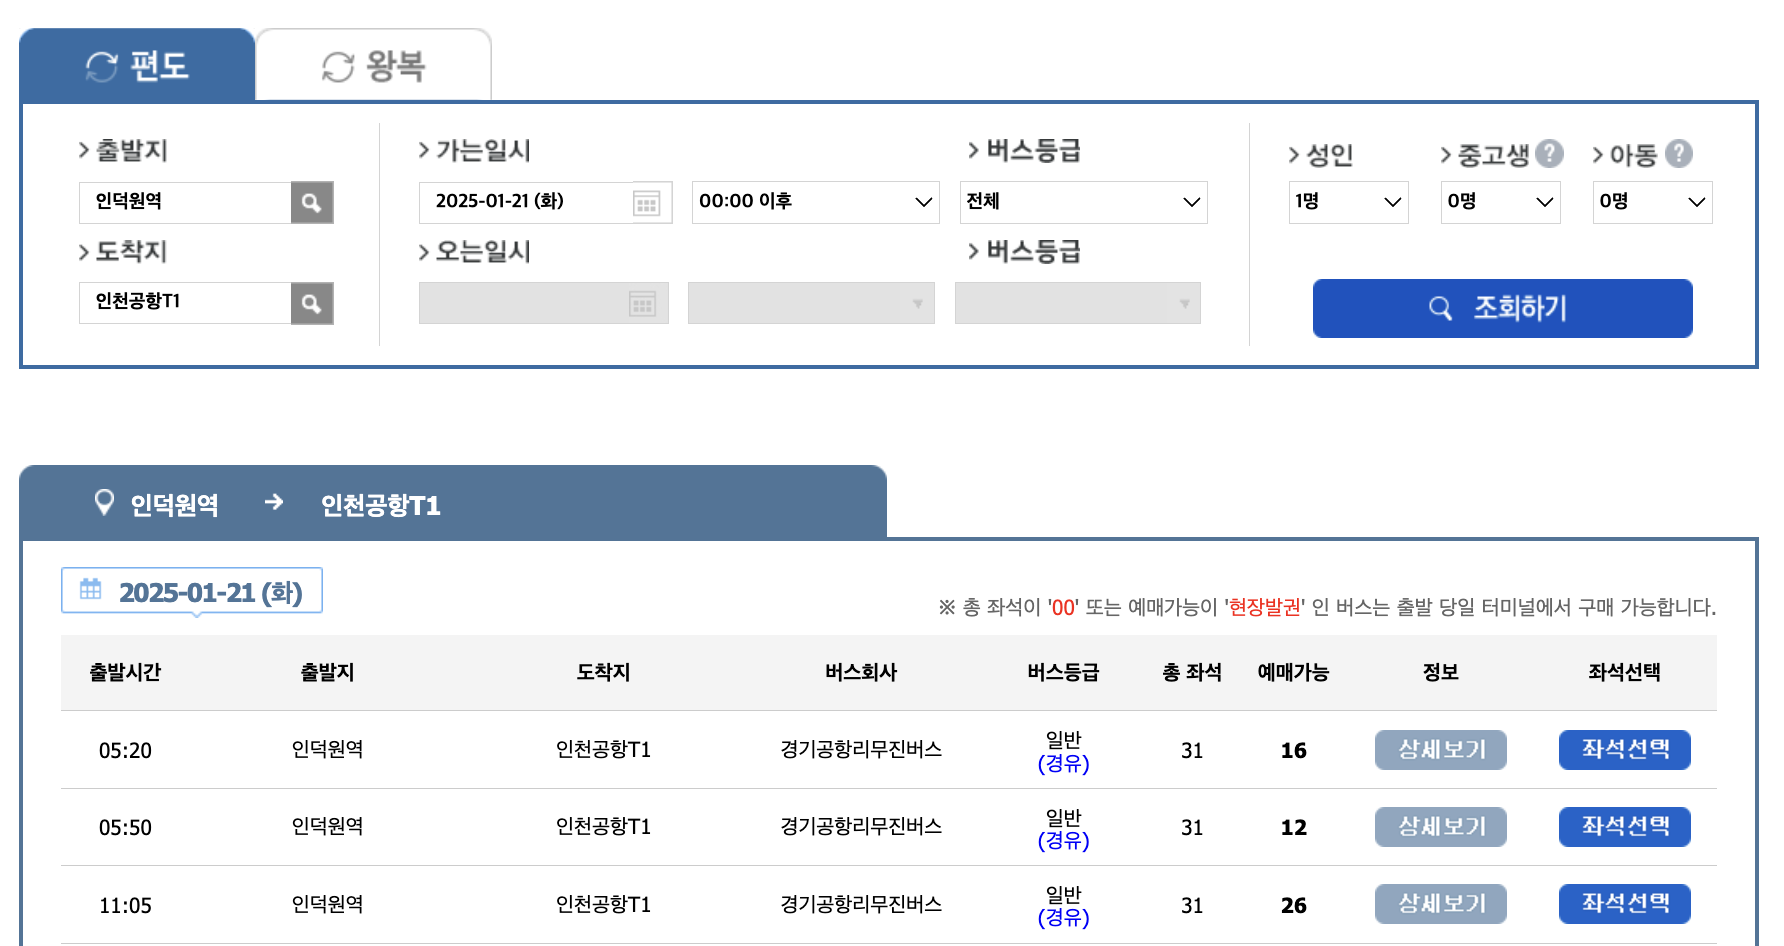The width and height of the screenshot is (1784, 946).
Task: Click the search magnifier beside 도착지 field
Action: pyautogui.click(x=311, y=303)
